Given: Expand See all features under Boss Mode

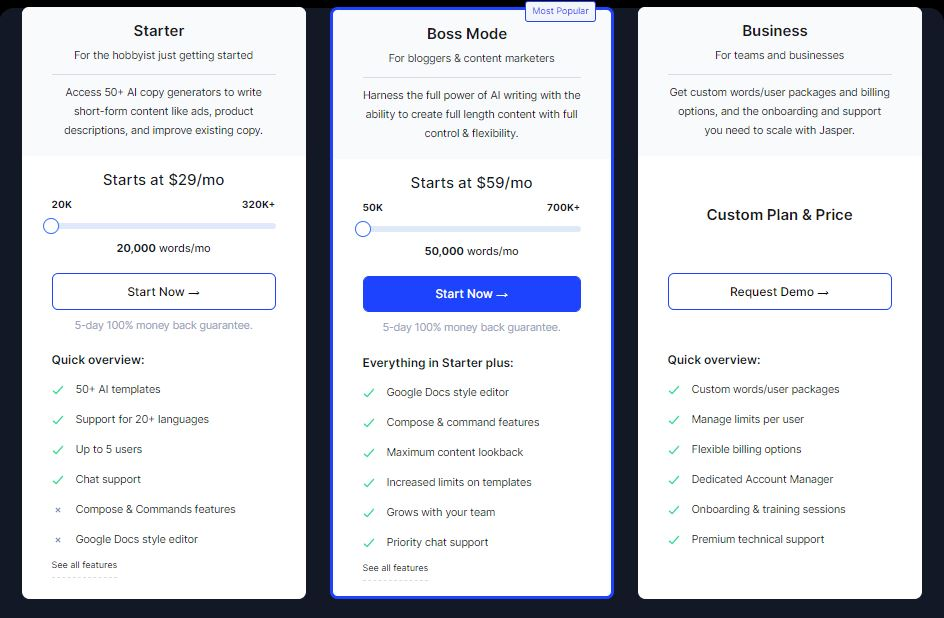Looking at the screenshot, I should coord(395,568).
